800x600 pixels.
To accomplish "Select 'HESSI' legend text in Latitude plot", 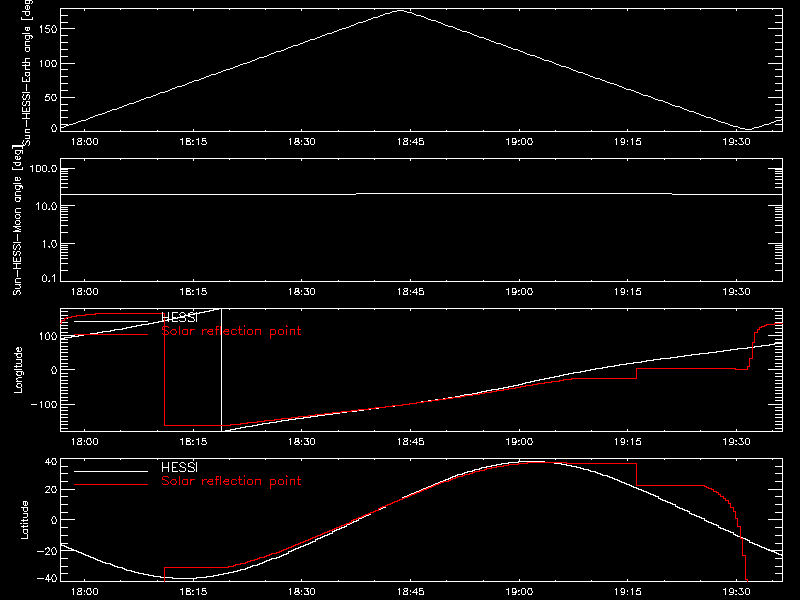I will [179, 467].
